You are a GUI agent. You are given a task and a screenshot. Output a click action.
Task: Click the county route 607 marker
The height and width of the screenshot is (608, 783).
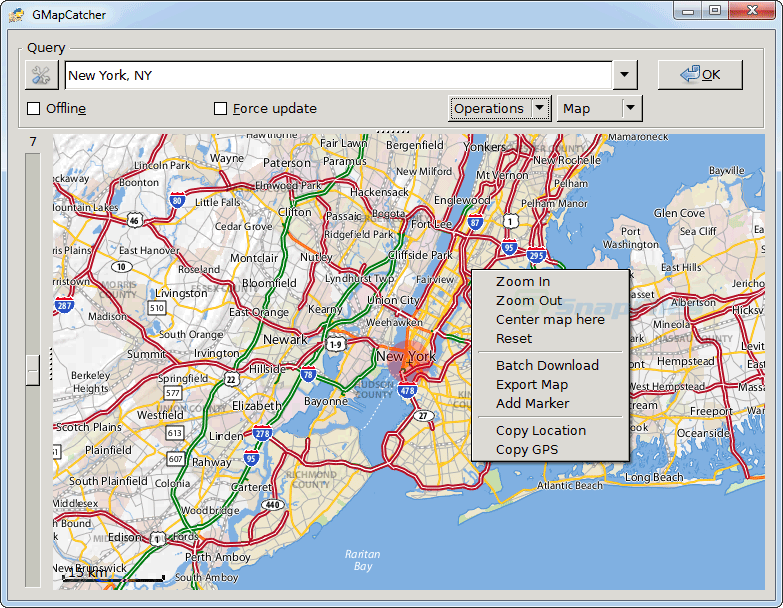[x=175, y=458]
